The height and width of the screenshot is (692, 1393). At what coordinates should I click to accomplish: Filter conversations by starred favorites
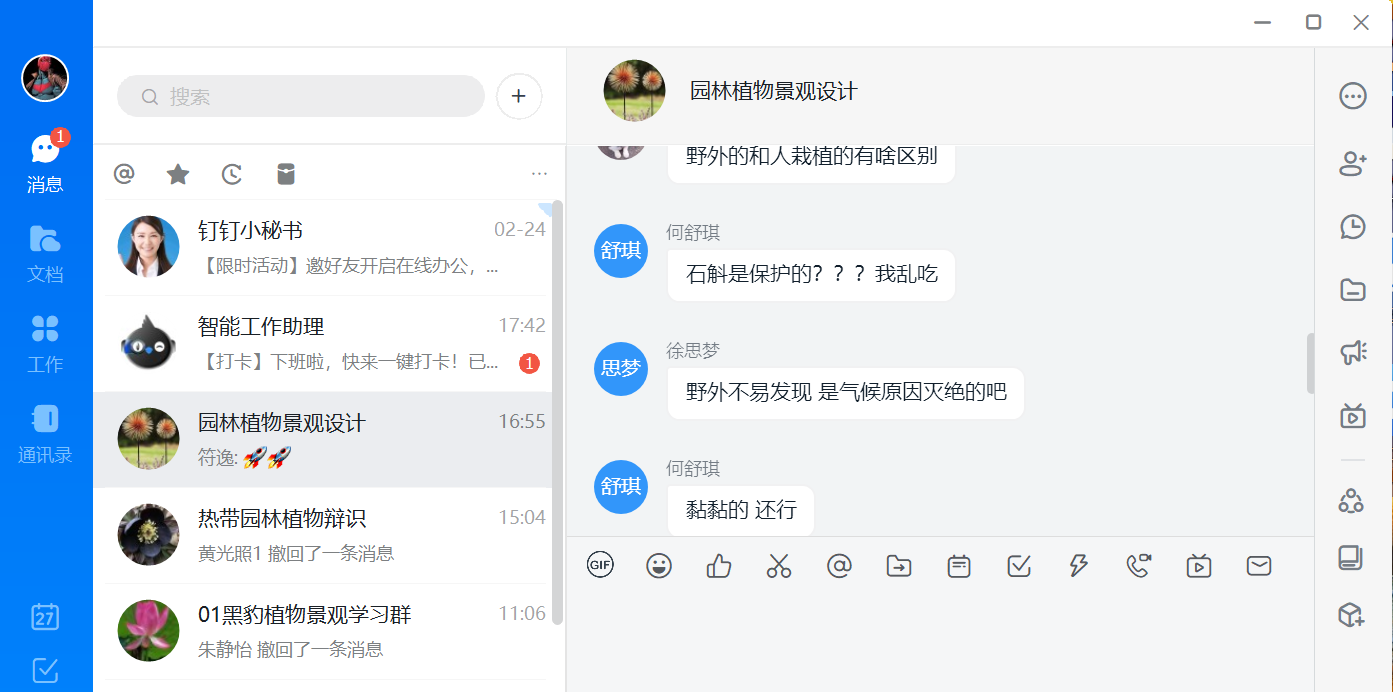(x=178, y=175)
